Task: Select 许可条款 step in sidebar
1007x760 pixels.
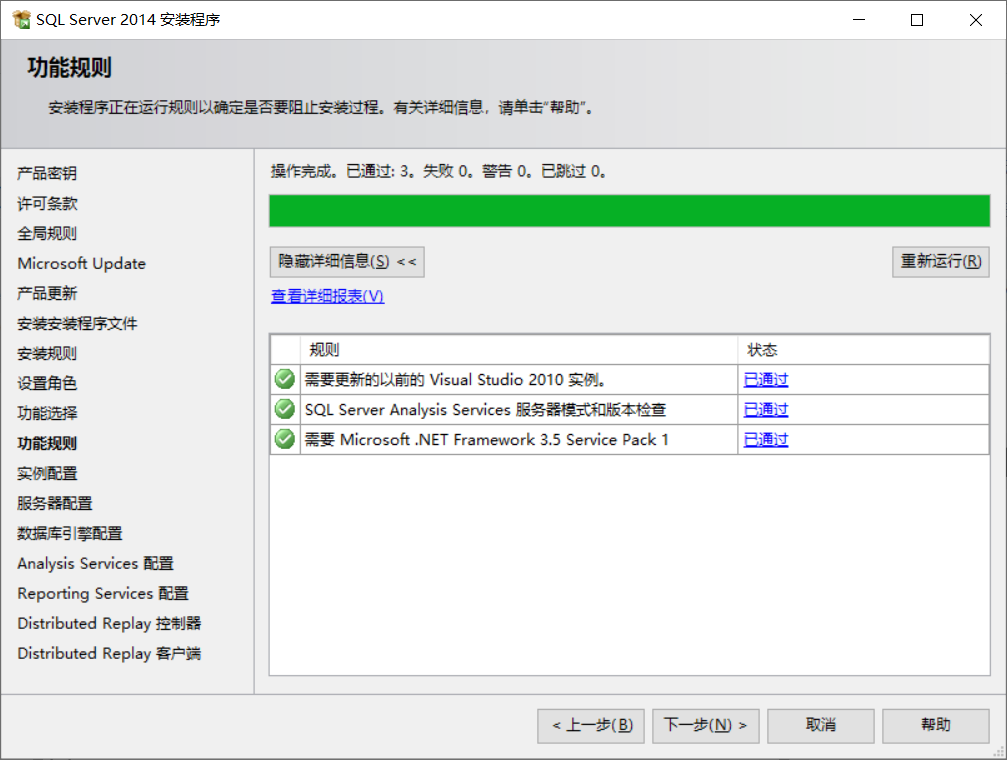Action: [x=47, y=204]
